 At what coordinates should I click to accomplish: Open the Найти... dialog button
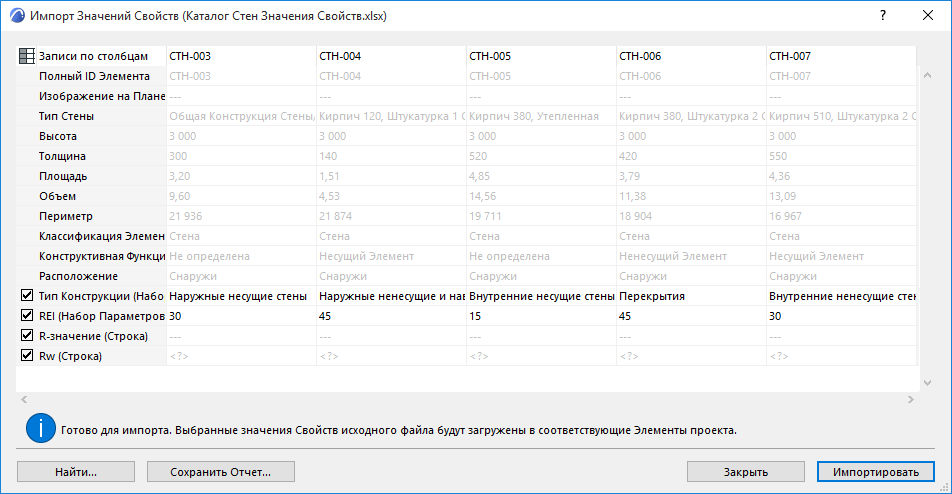[x=76, y=472]
